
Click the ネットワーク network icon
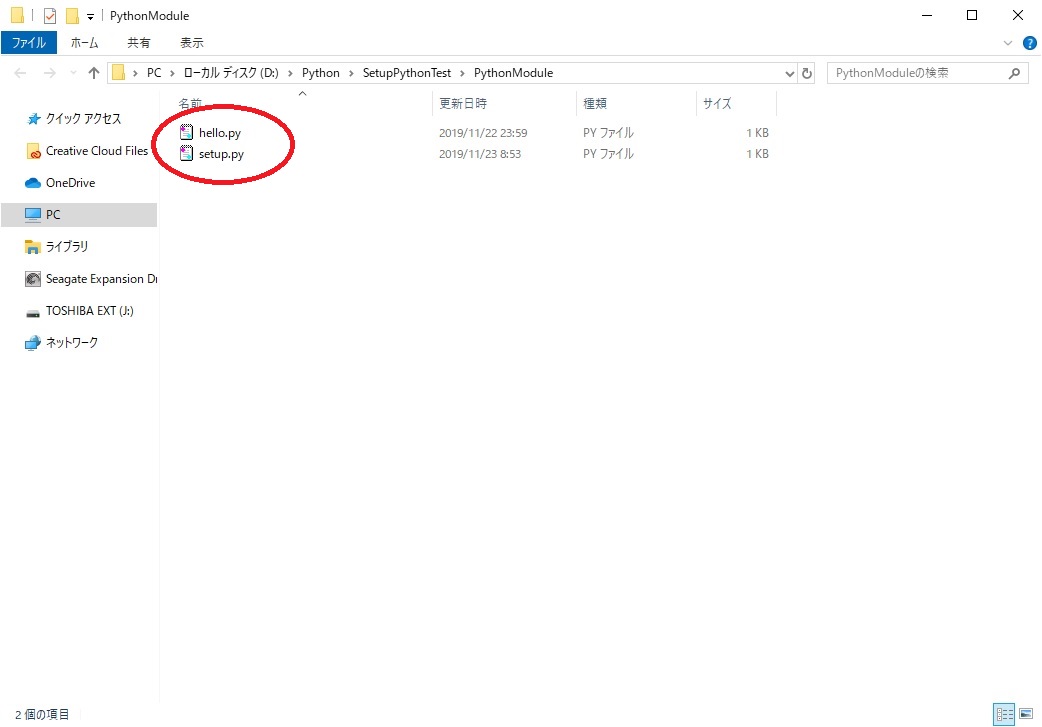pos(33,343)
